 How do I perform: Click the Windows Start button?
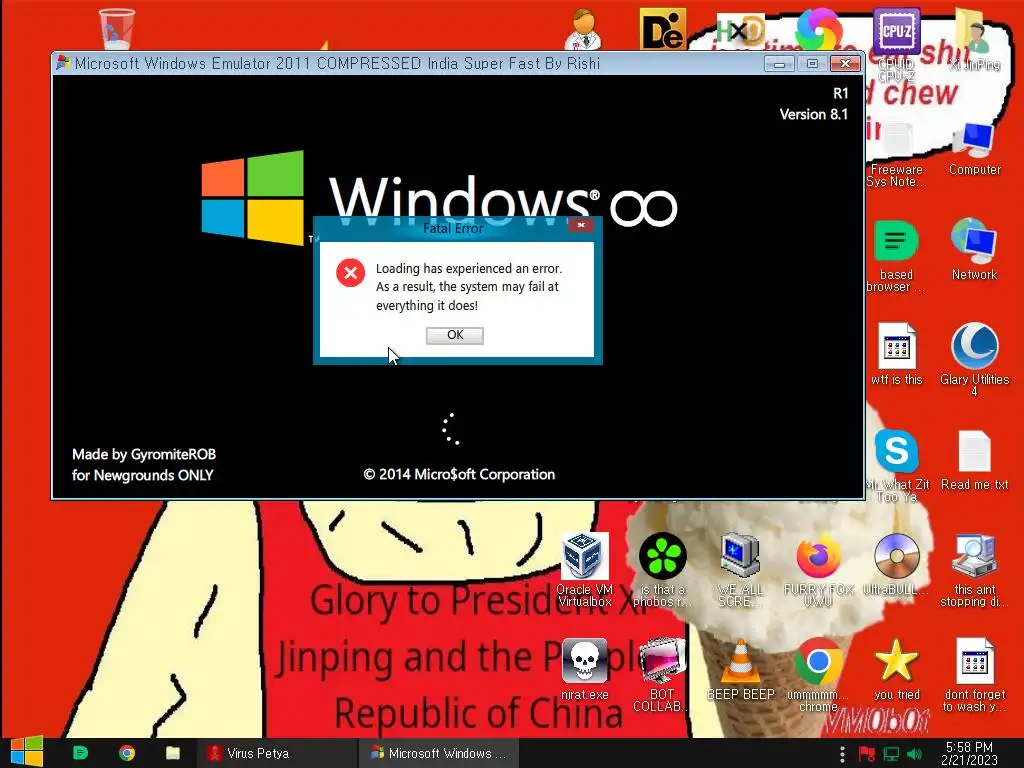coord(27,752)
